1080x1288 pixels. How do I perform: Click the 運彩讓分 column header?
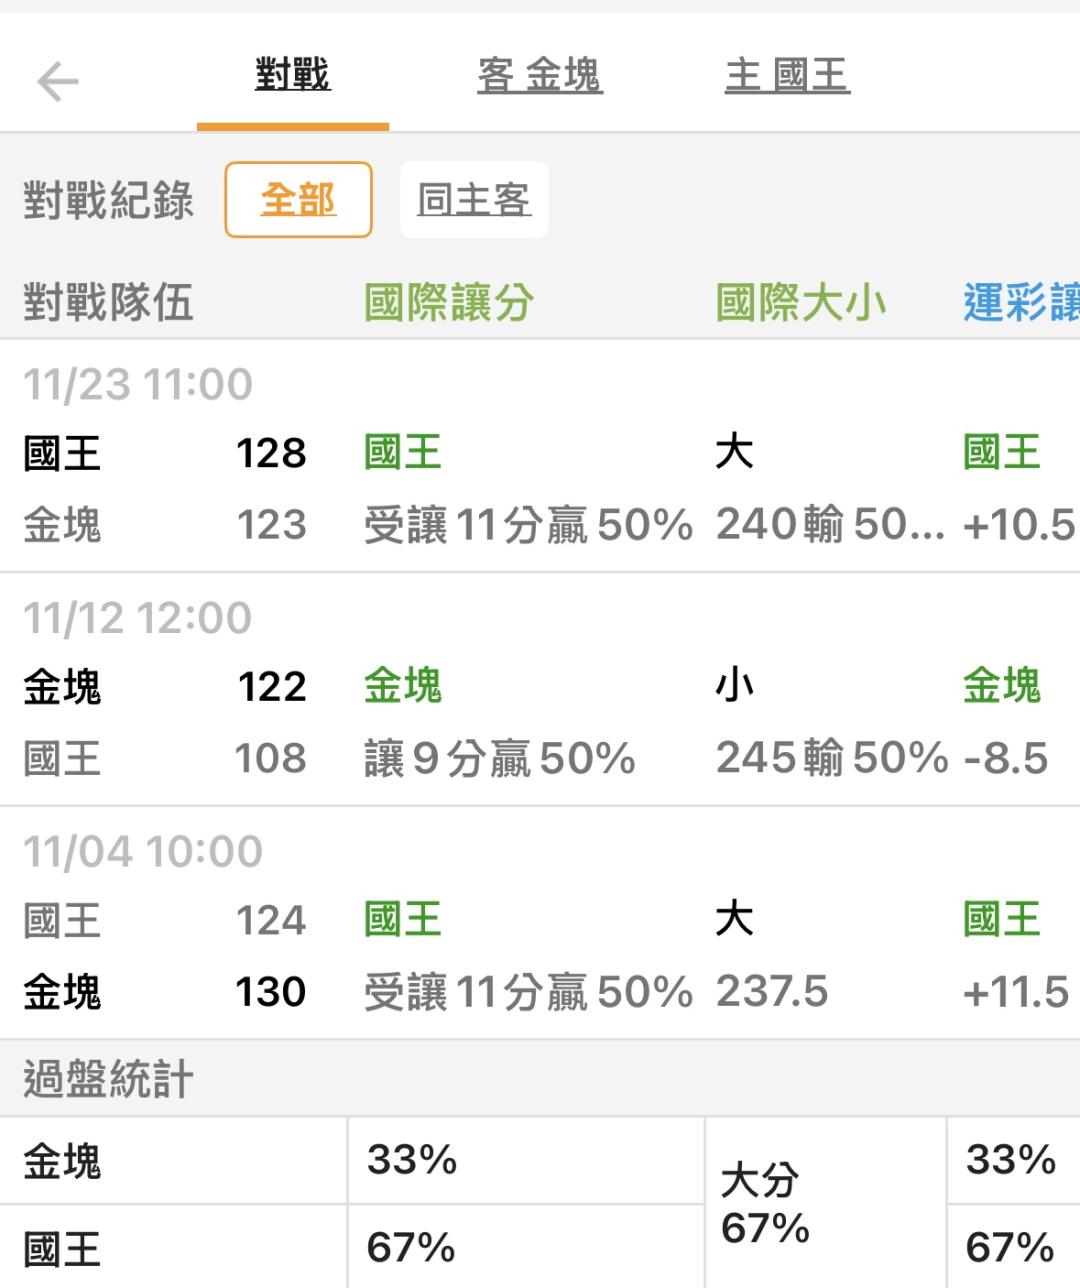tap(1020, 303)
